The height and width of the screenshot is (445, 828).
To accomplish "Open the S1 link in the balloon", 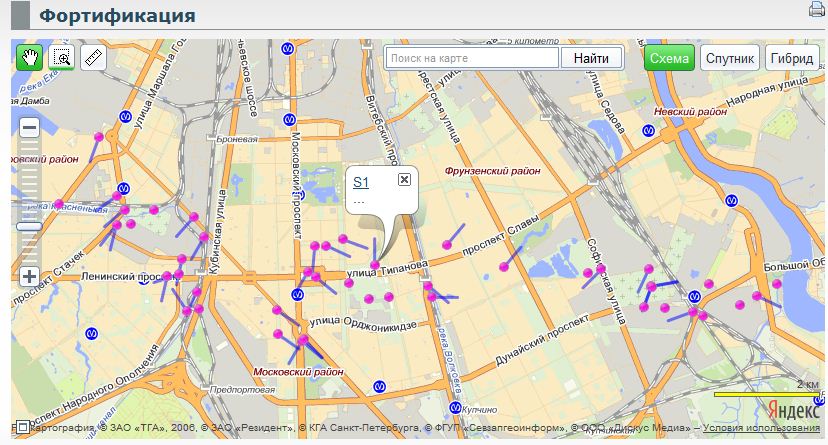I will point(361,181).
